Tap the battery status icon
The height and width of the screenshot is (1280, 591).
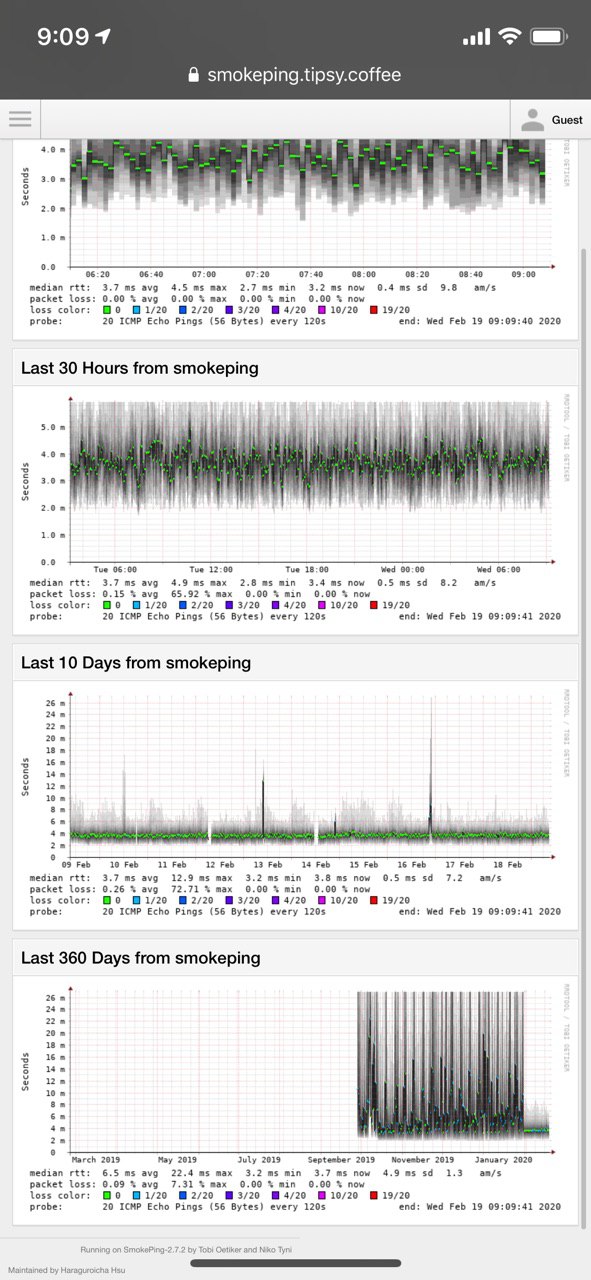(549, 37)
